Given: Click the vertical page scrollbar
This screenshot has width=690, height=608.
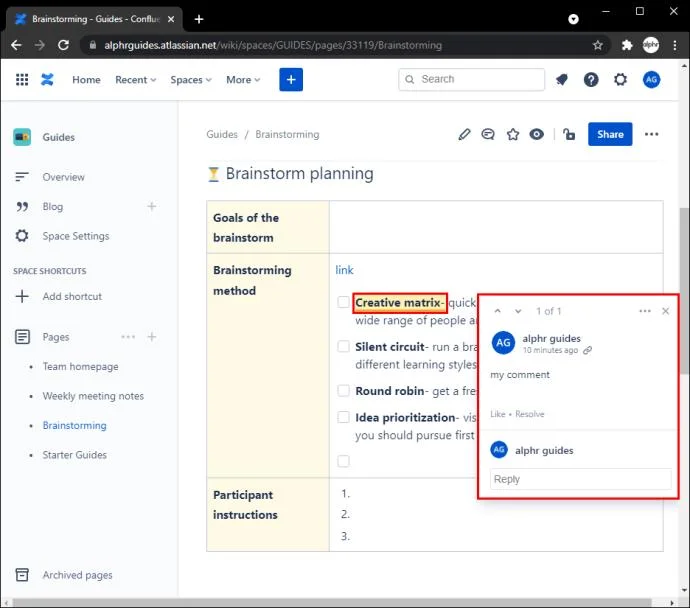Looking at the screenshot, I should (x=684, y=290).
